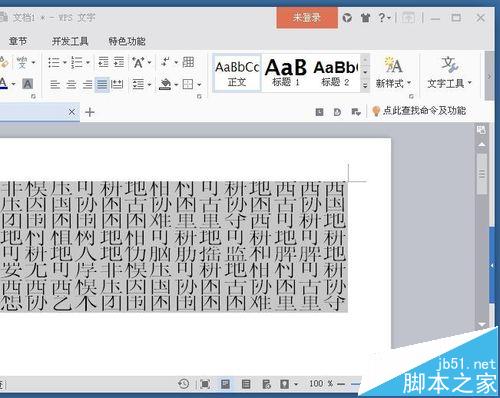Open the help question mark menu
Screen dimensions: 500x398
(x=384, y=17)
